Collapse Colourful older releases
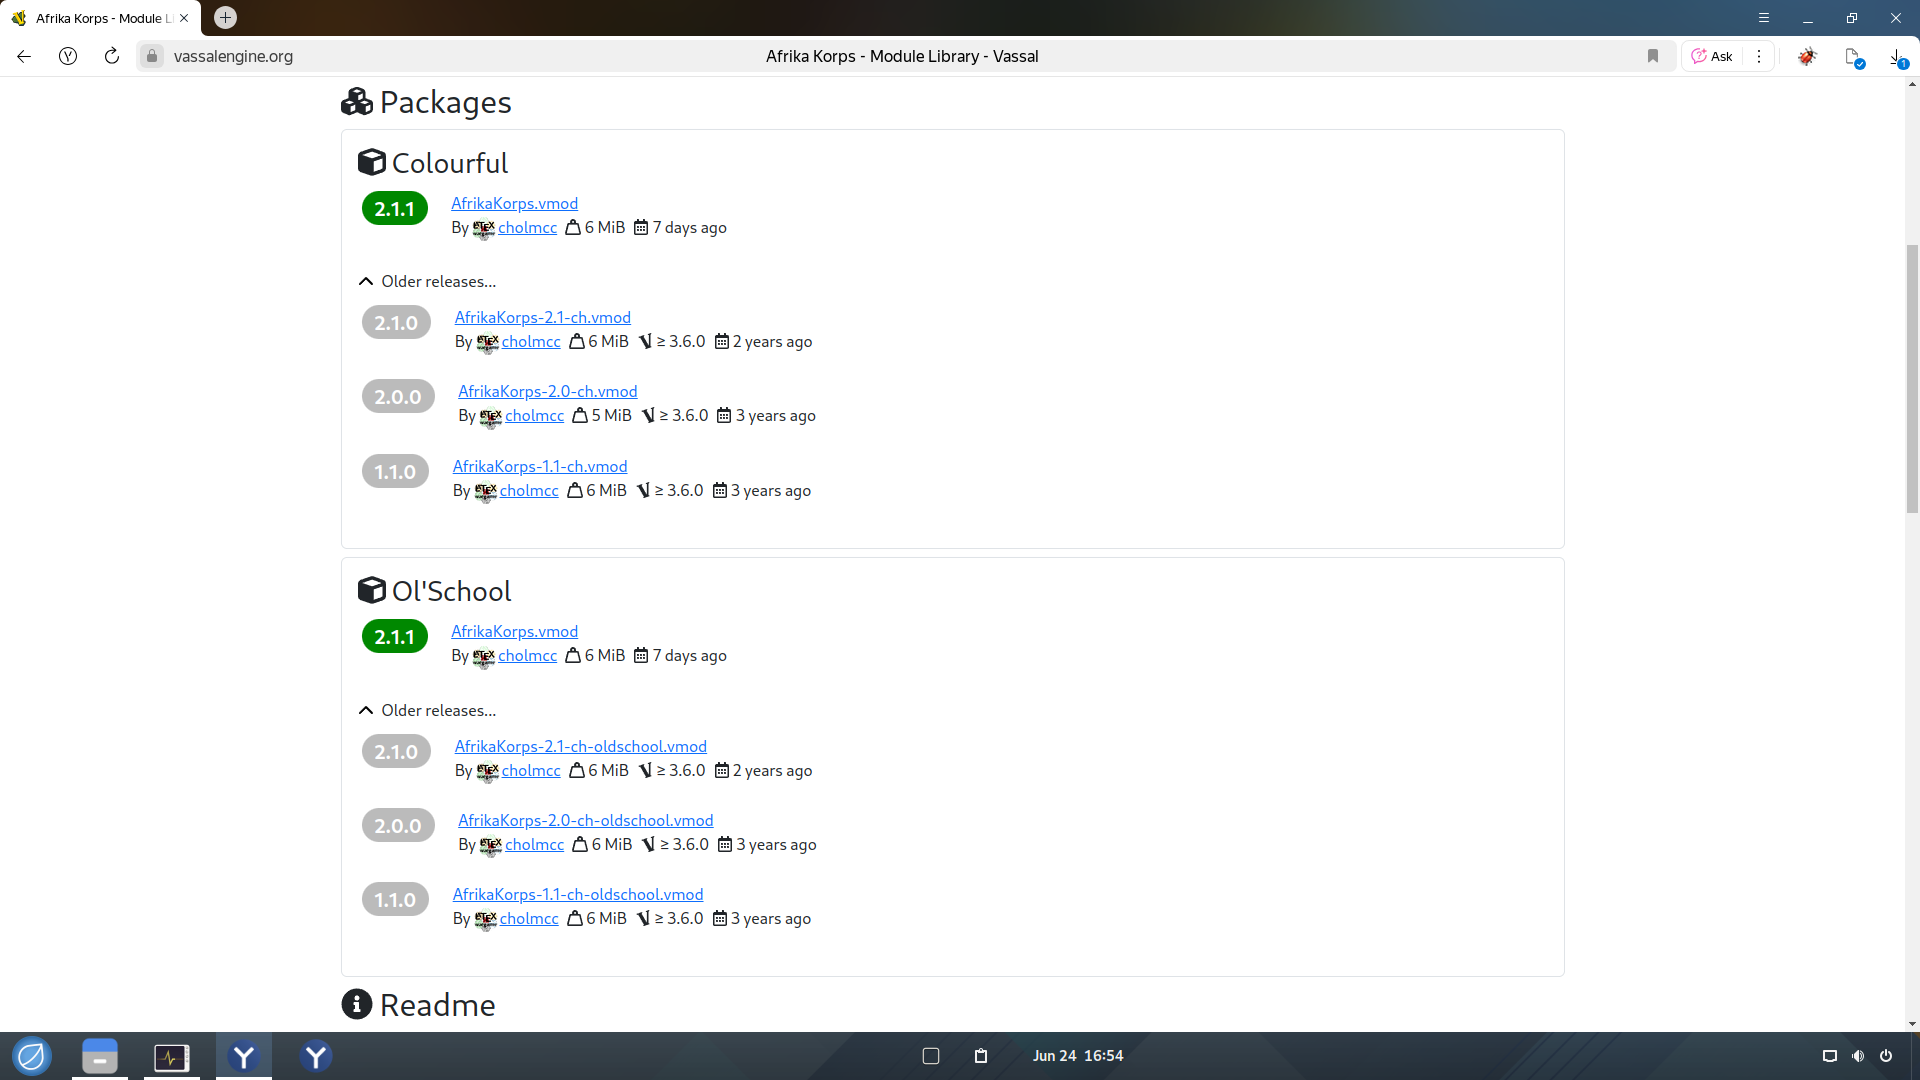Screen dimensions: 1920x1080 [427, 282]
